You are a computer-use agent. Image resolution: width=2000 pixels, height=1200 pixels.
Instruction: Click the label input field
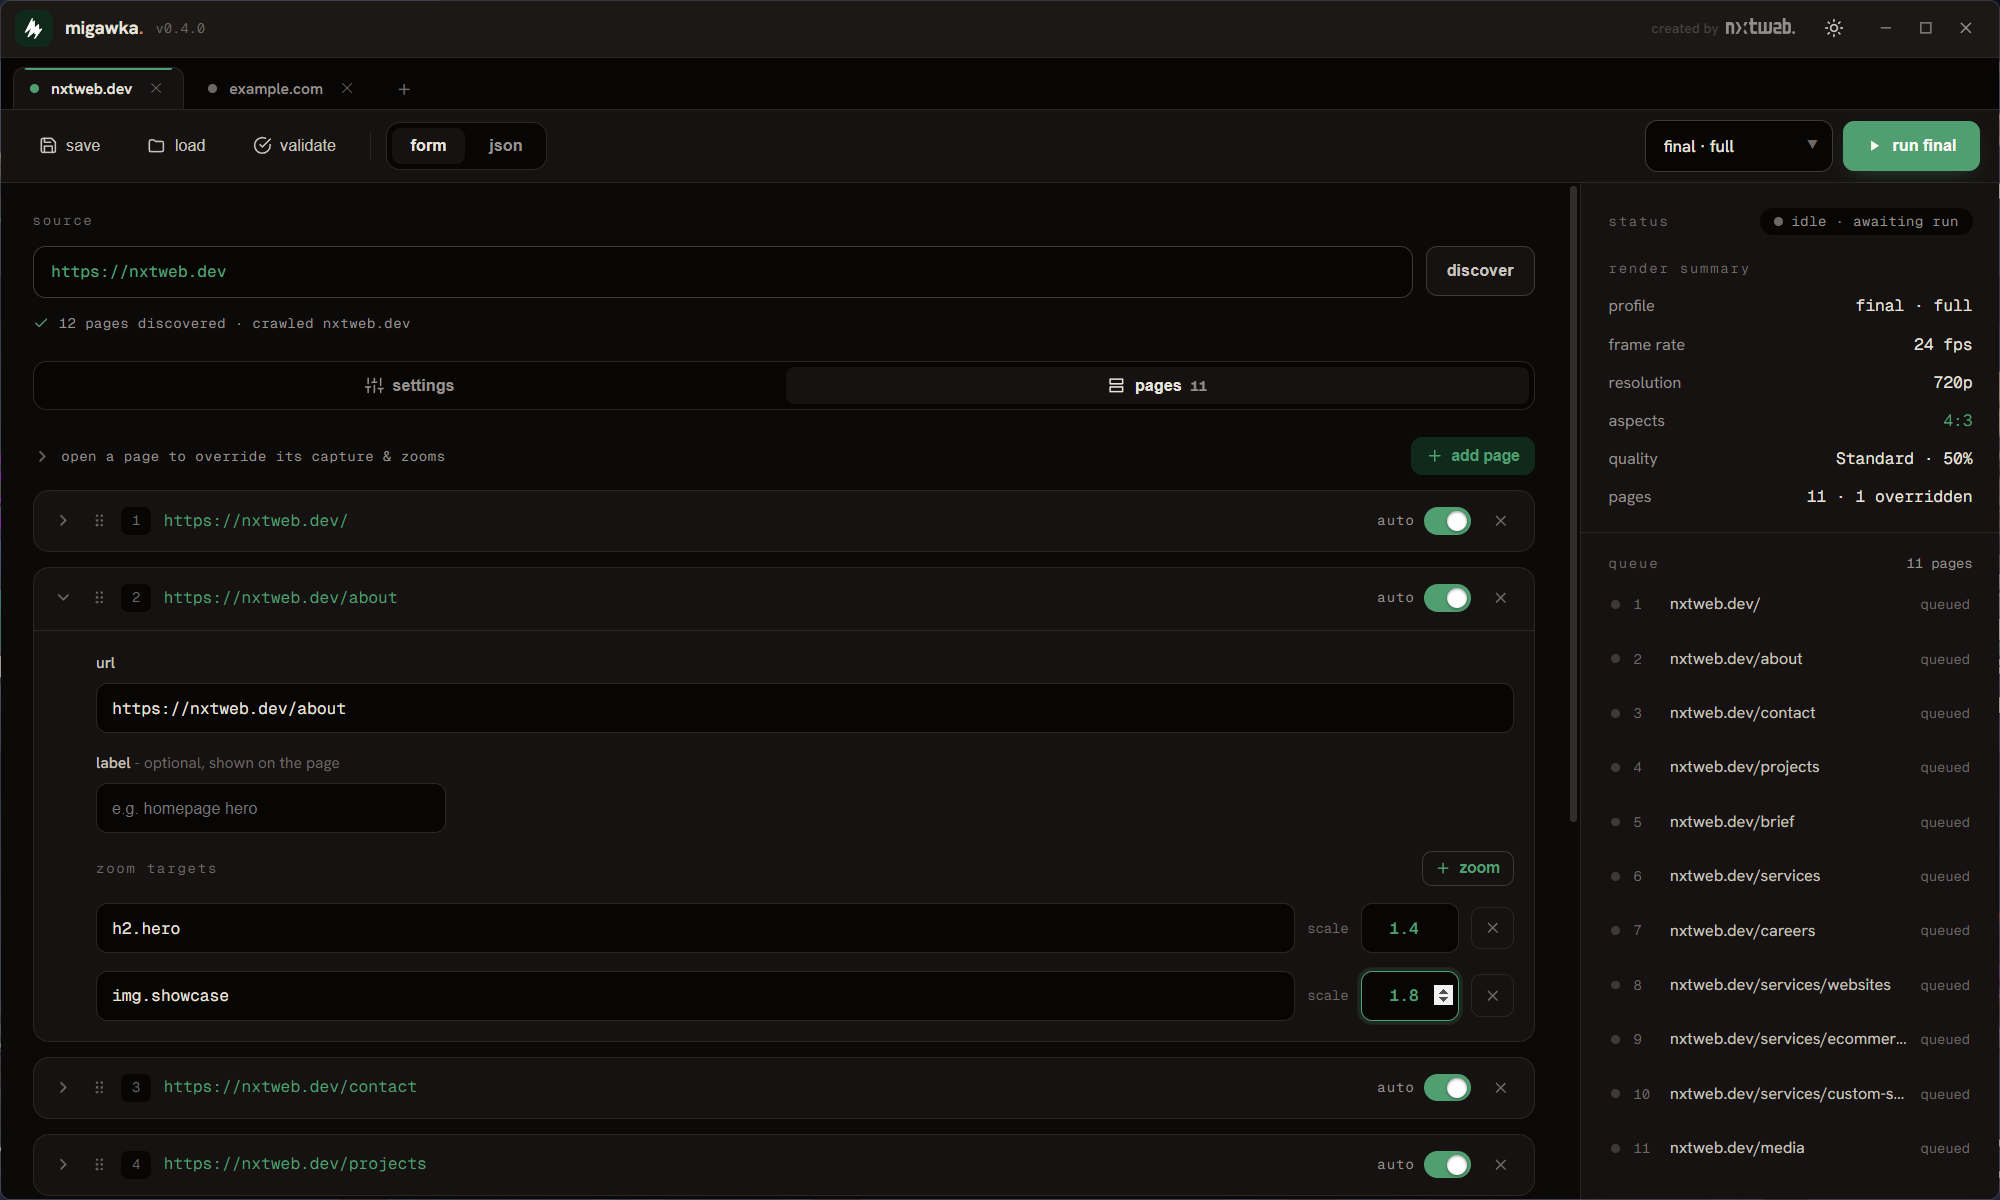coord(270,808)
